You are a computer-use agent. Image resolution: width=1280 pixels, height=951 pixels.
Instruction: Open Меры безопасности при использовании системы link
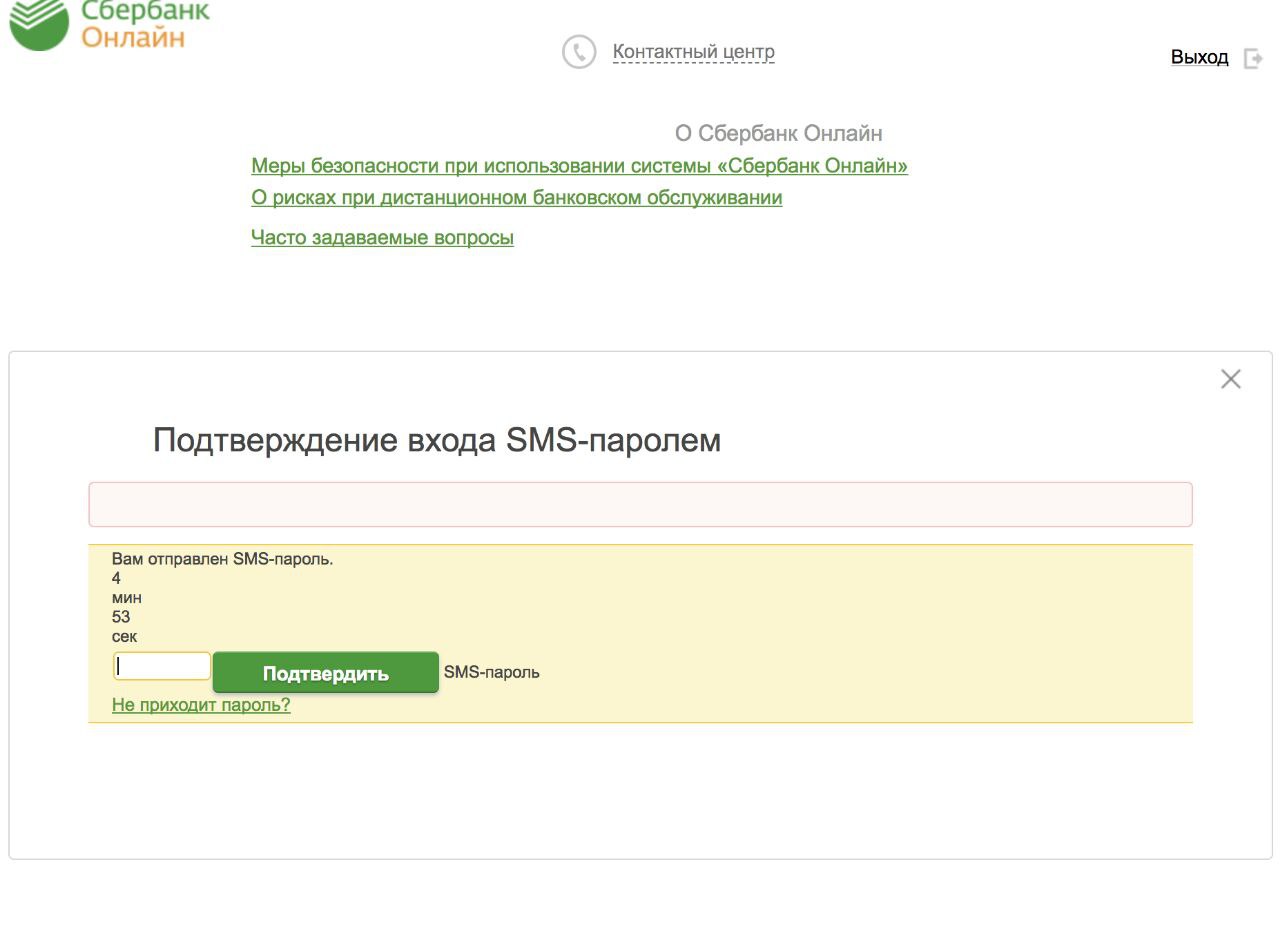click(579, 166)
